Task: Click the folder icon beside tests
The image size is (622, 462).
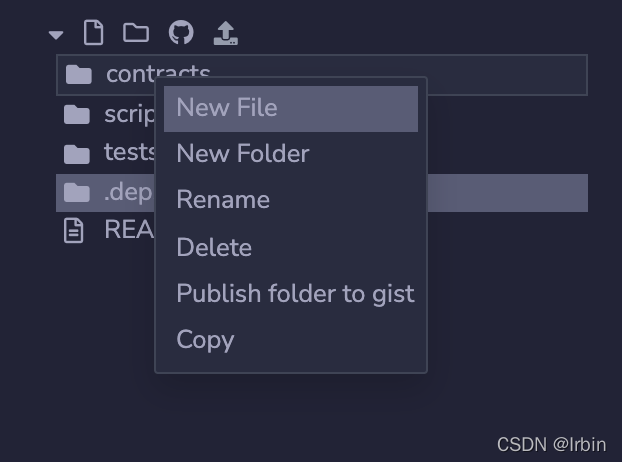Action: [x=77, y=153]
